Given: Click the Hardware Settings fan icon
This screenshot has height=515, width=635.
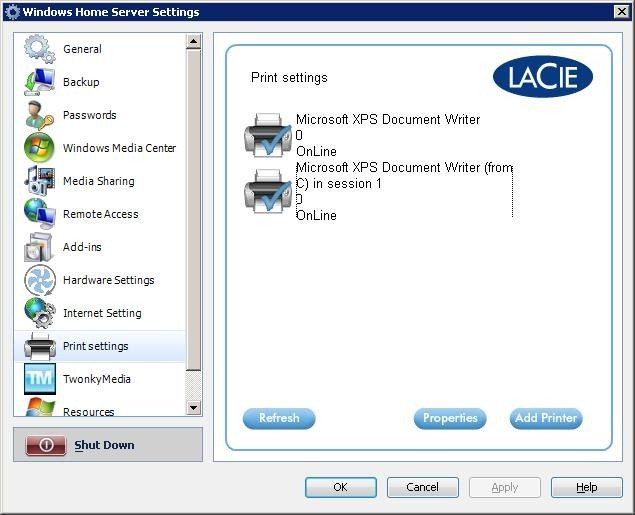Looking at the screenshot, I should [40, 280].
